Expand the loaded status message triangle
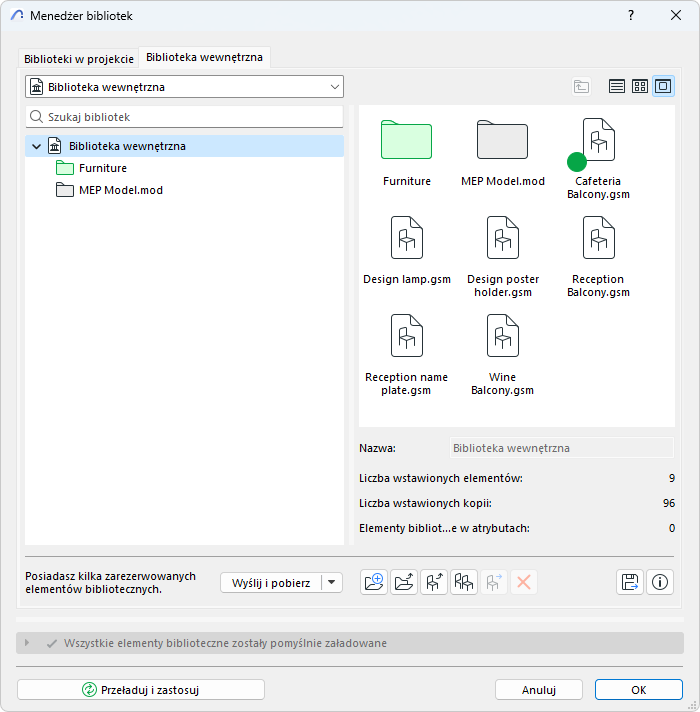Image resolution: width=700 pixels, height=712 pixels. click(x=27, y=643)
